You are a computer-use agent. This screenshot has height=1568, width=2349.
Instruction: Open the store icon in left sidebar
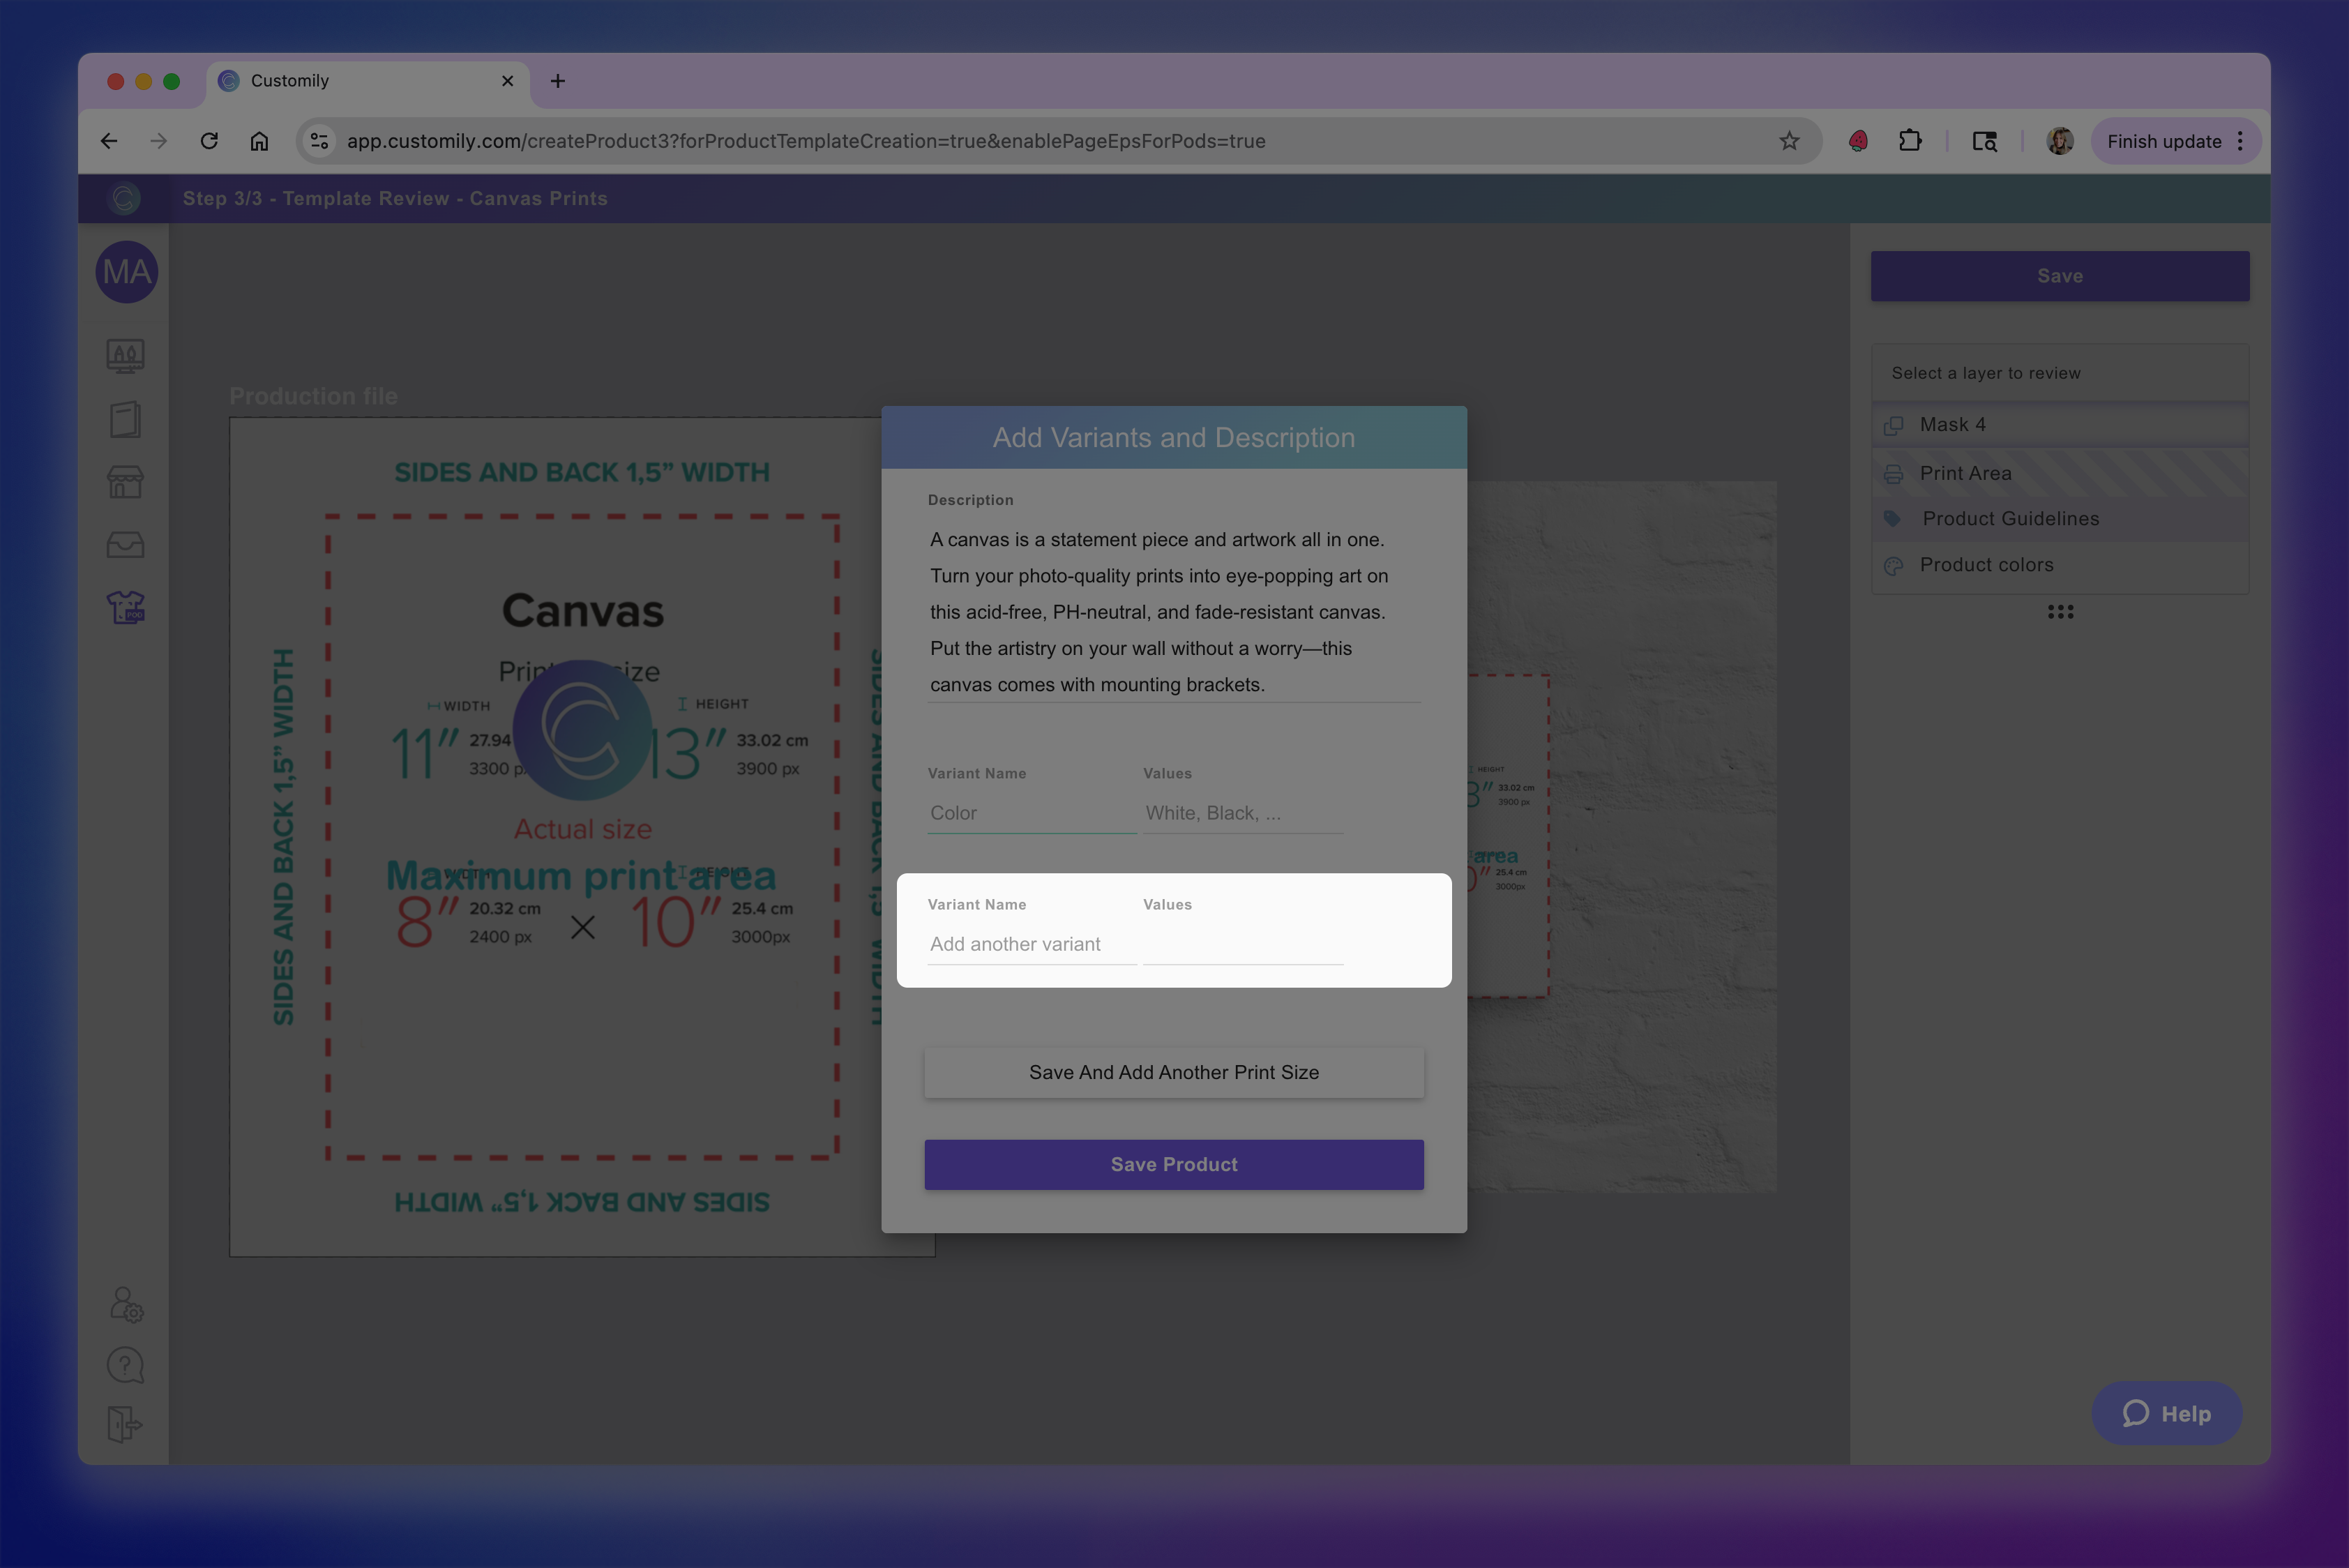(125, 483)
